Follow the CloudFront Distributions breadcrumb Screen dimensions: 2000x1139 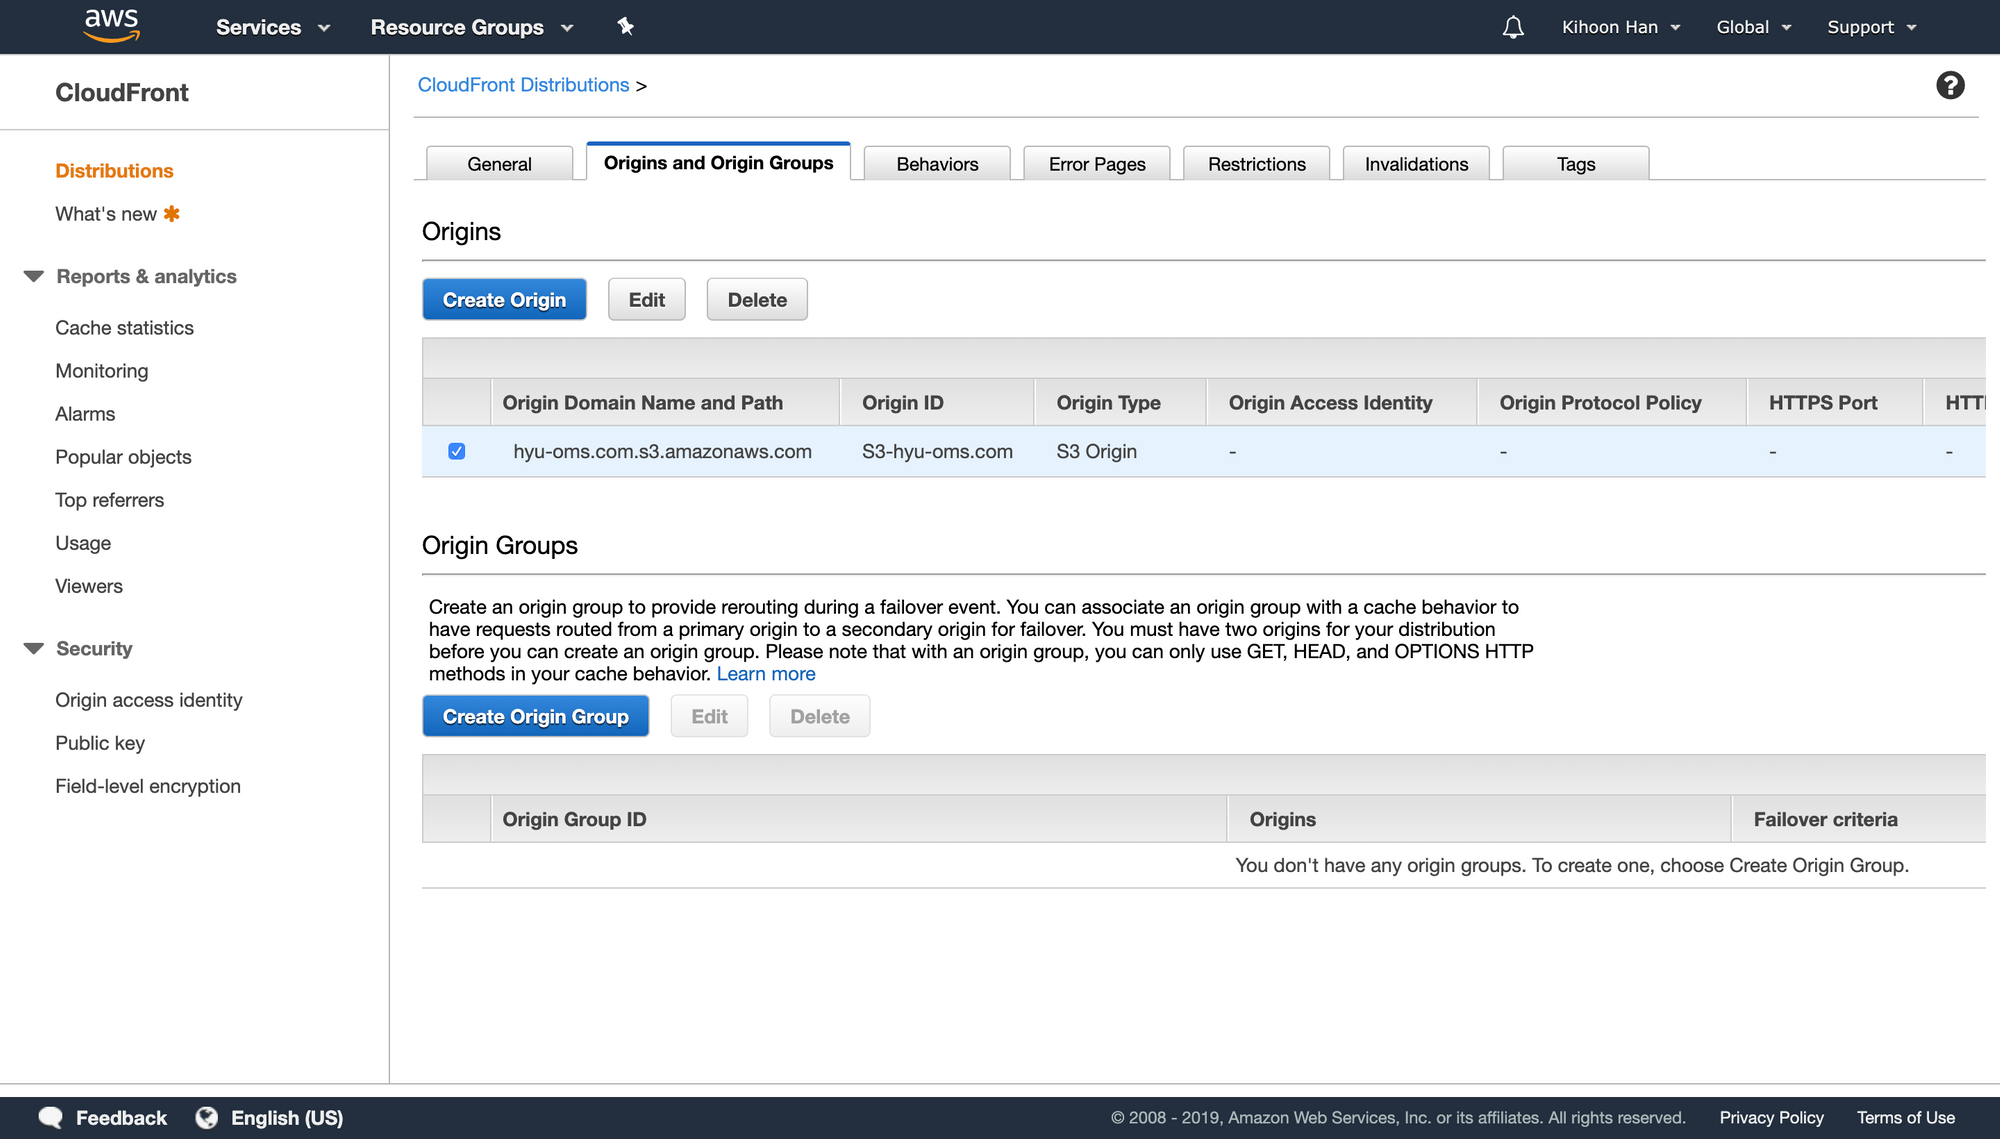(523, 85)
